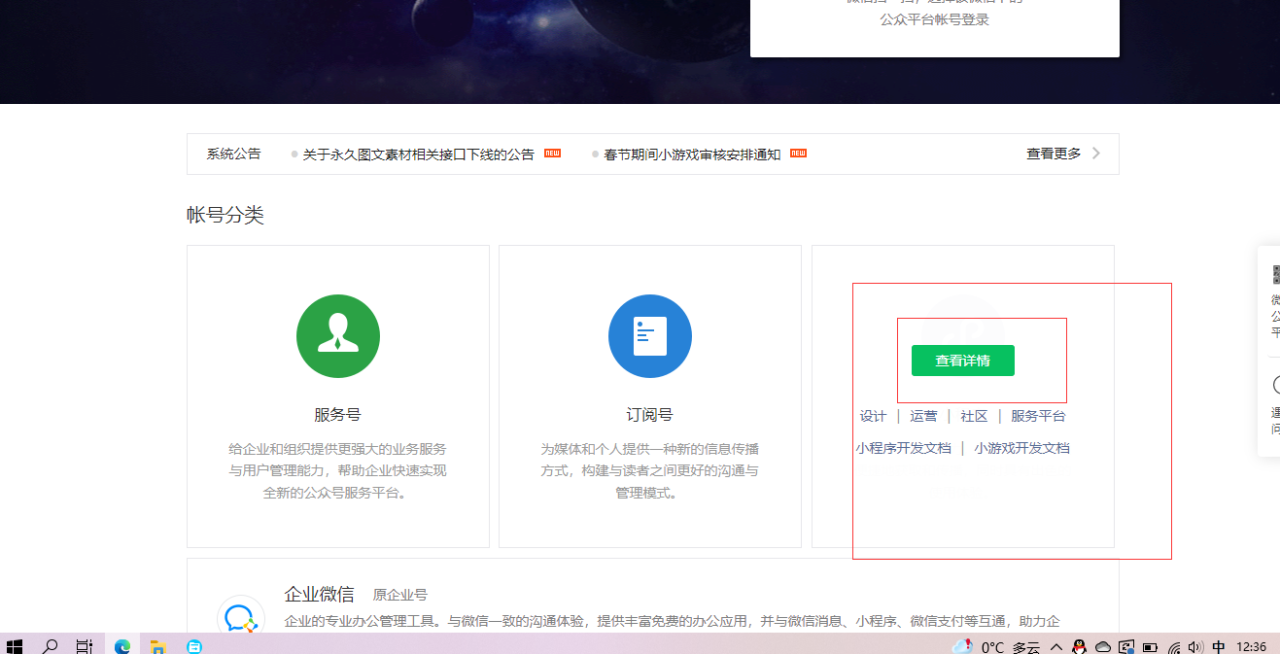Open the 小程序开发文档 link

point(903,447)
